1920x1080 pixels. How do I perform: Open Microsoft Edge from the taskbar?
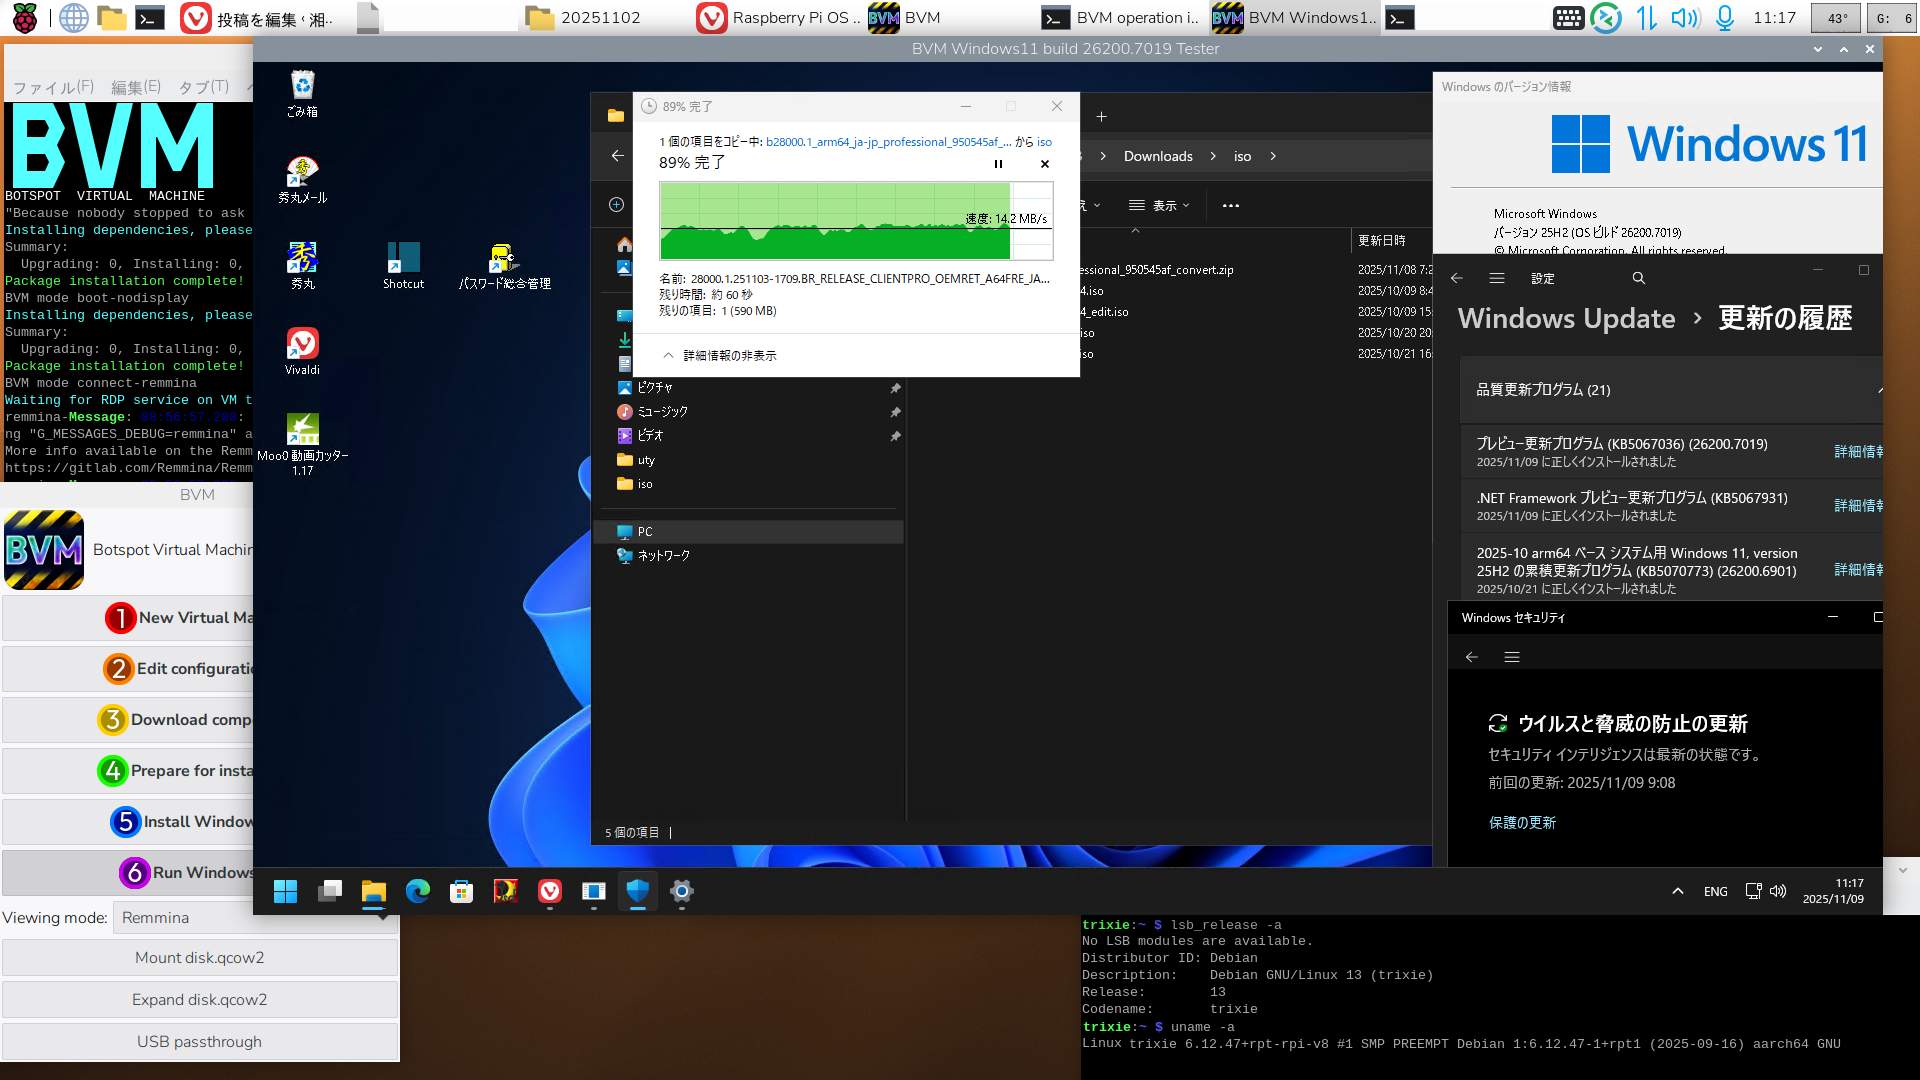pos(417,891)
